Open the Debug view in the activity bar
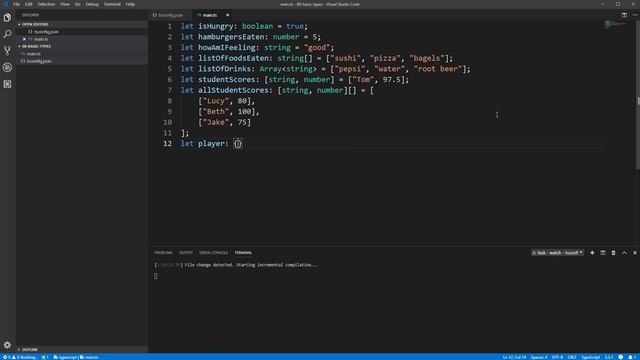640x360 pixels. pyautogui.click(x=7, y=67)
